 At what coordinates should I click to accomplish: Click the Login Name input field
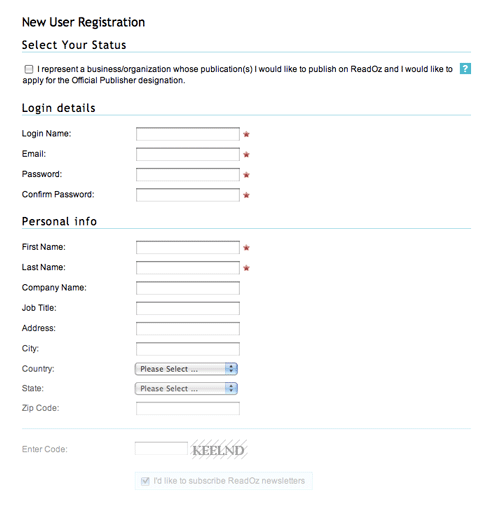(x=188, y=134)
